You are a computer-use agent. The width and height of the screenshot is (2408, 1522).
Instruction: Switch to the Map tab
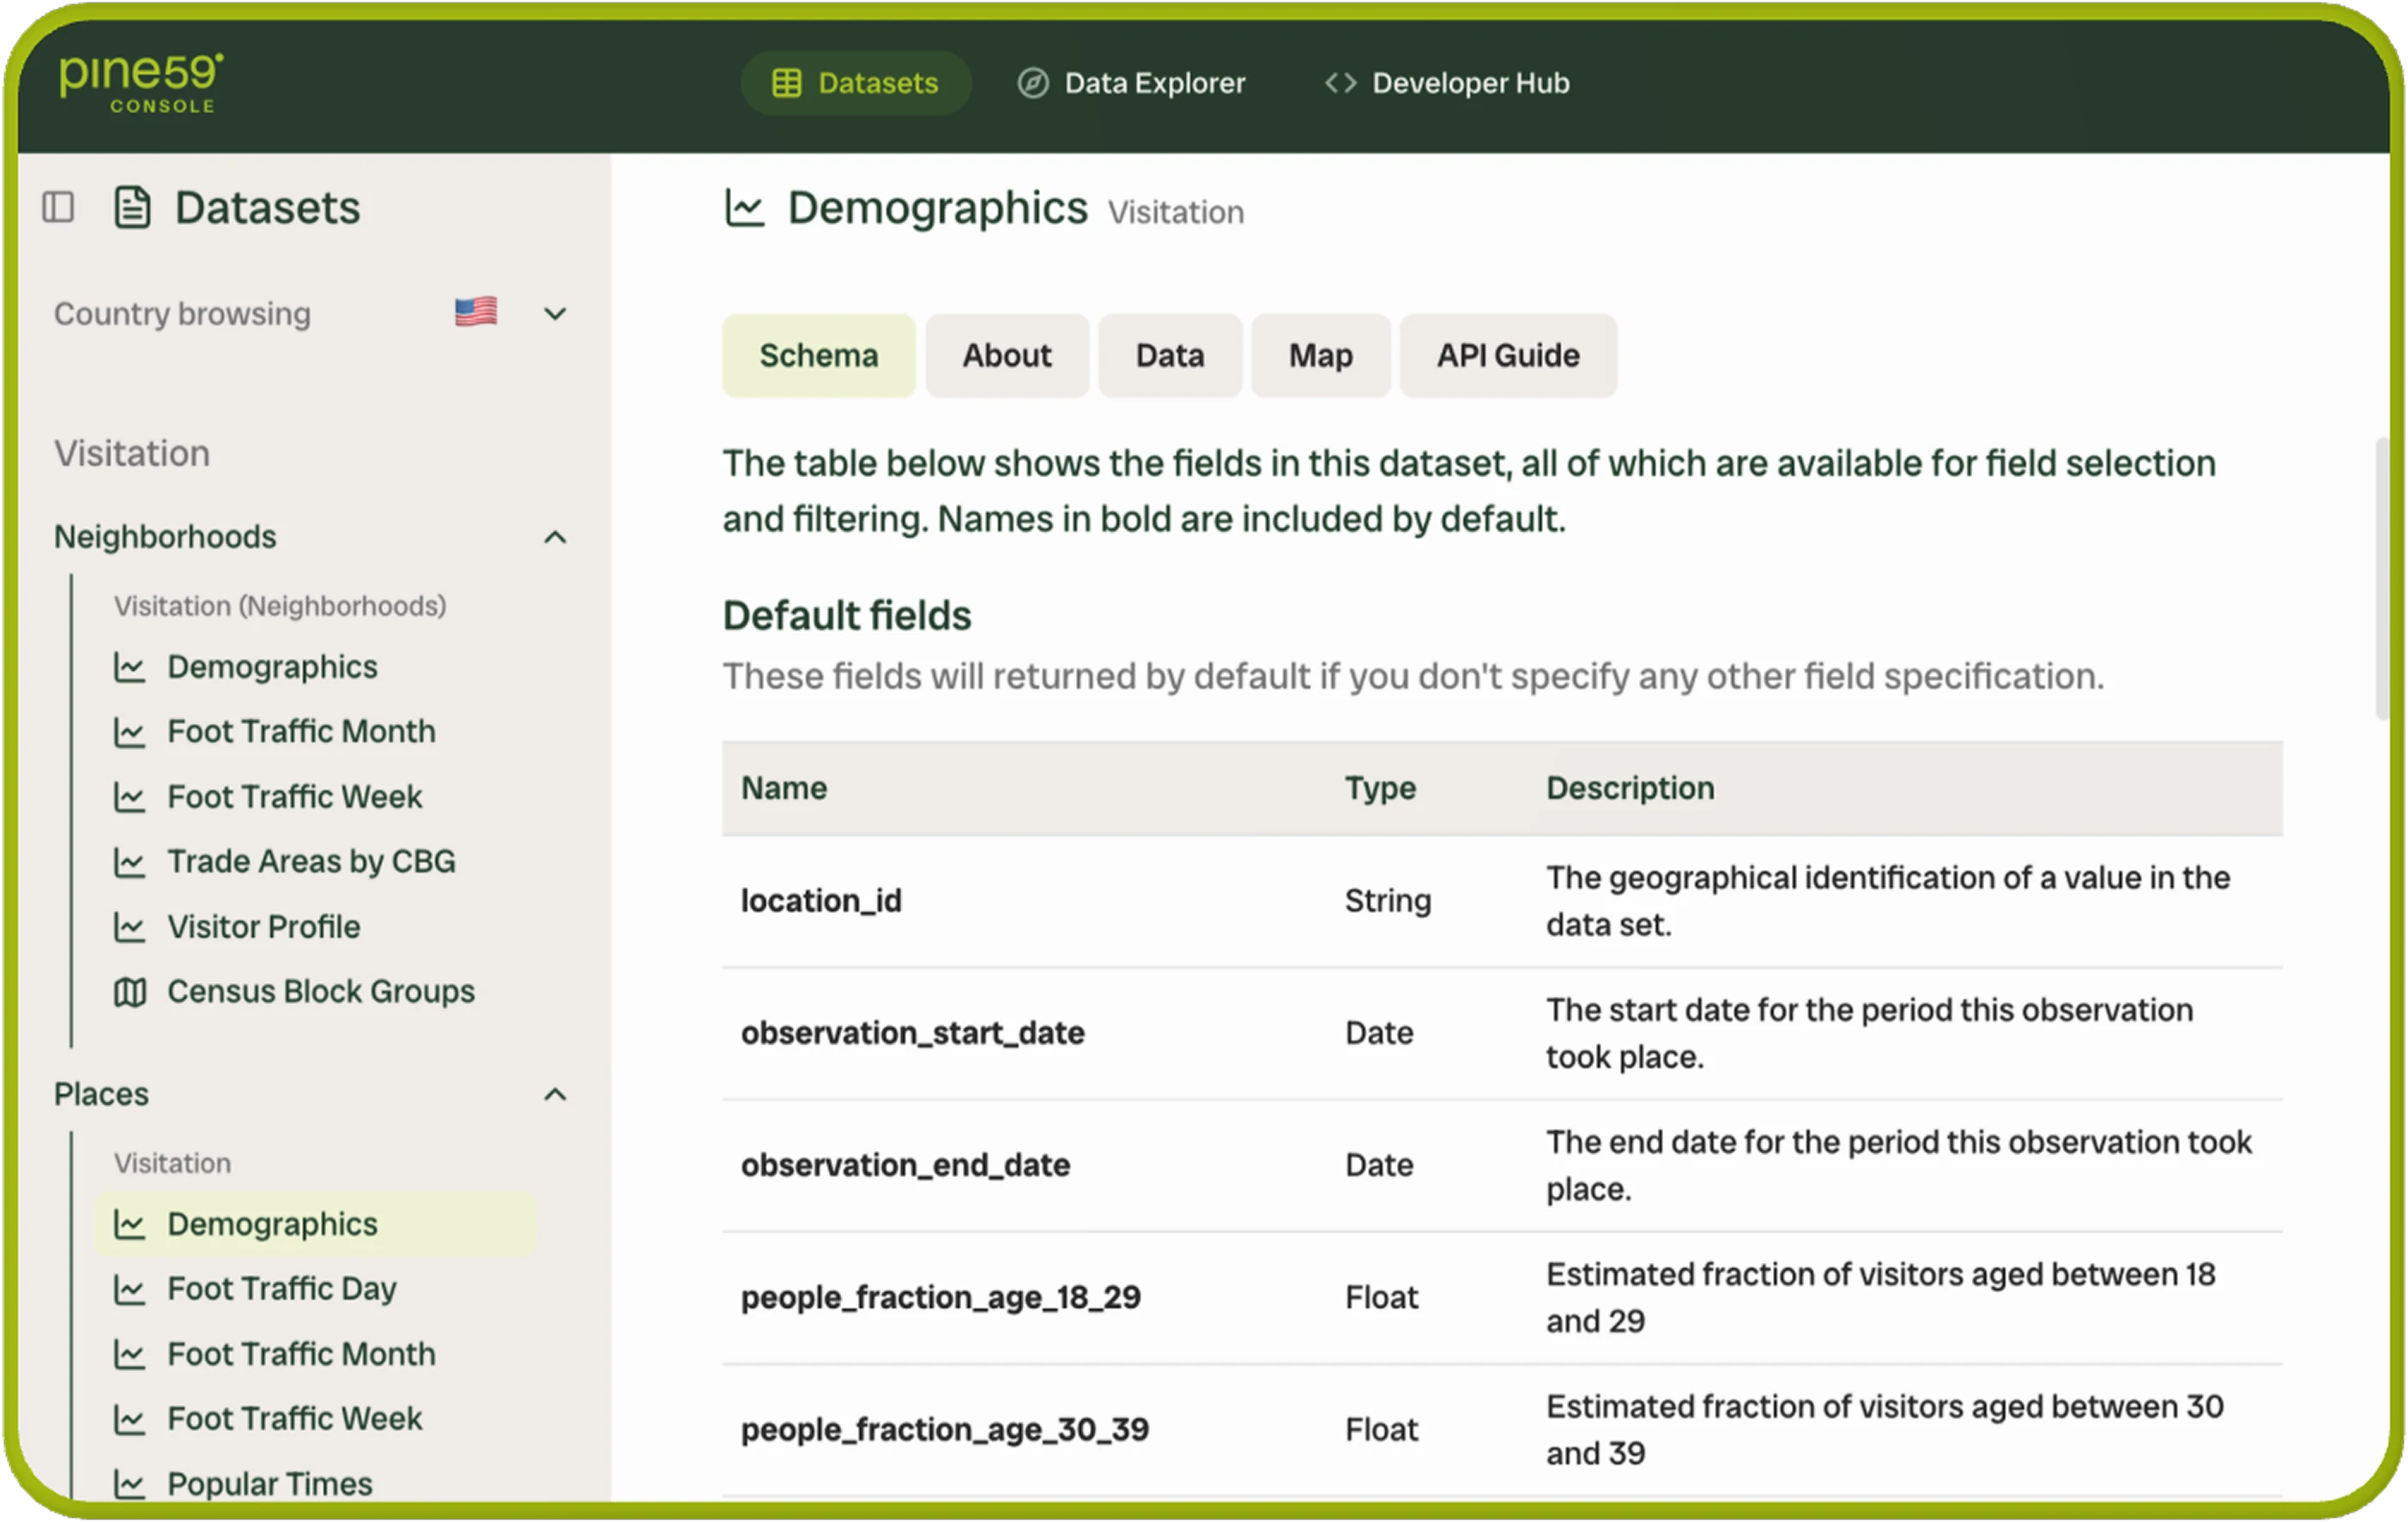[1321, 356]
